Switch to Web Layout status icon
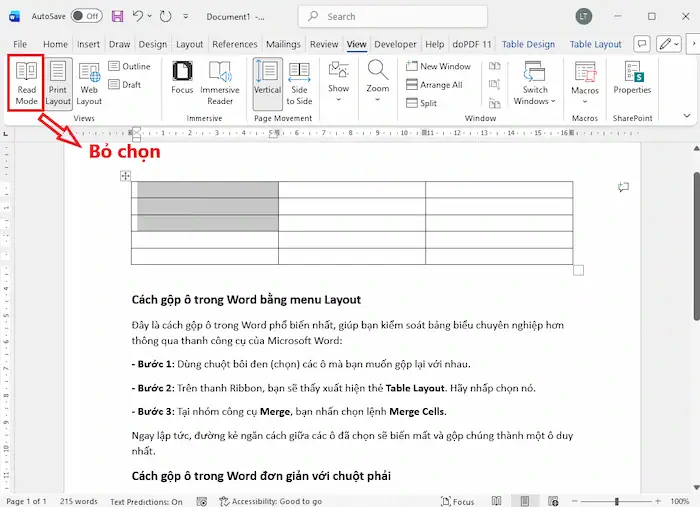Screen dimensions: 700x507 click(x=553, y=501)
